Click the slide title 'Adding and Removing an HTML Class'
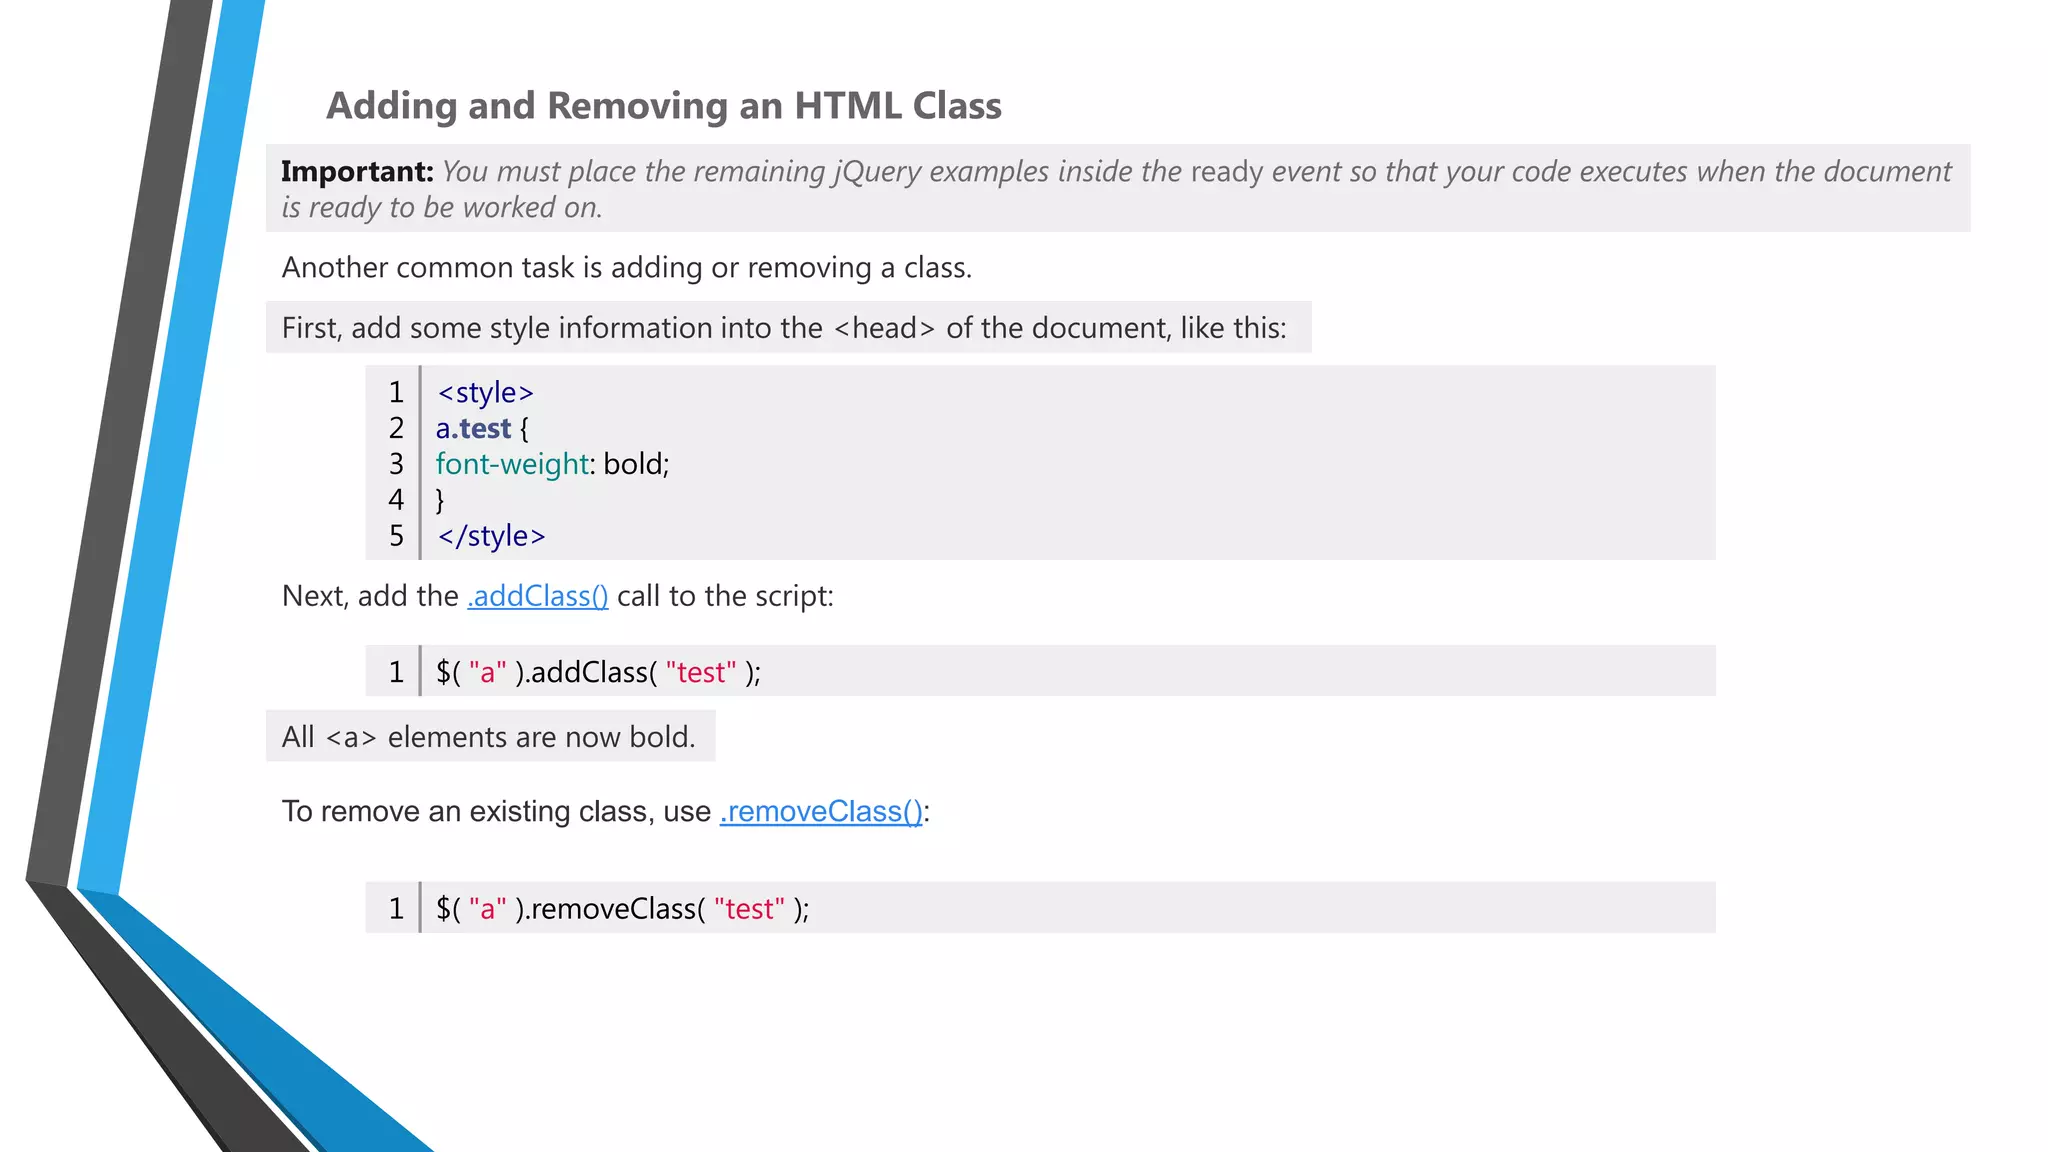Image resolution: width=2048 pixels, height=1152 pixels. 664,106
